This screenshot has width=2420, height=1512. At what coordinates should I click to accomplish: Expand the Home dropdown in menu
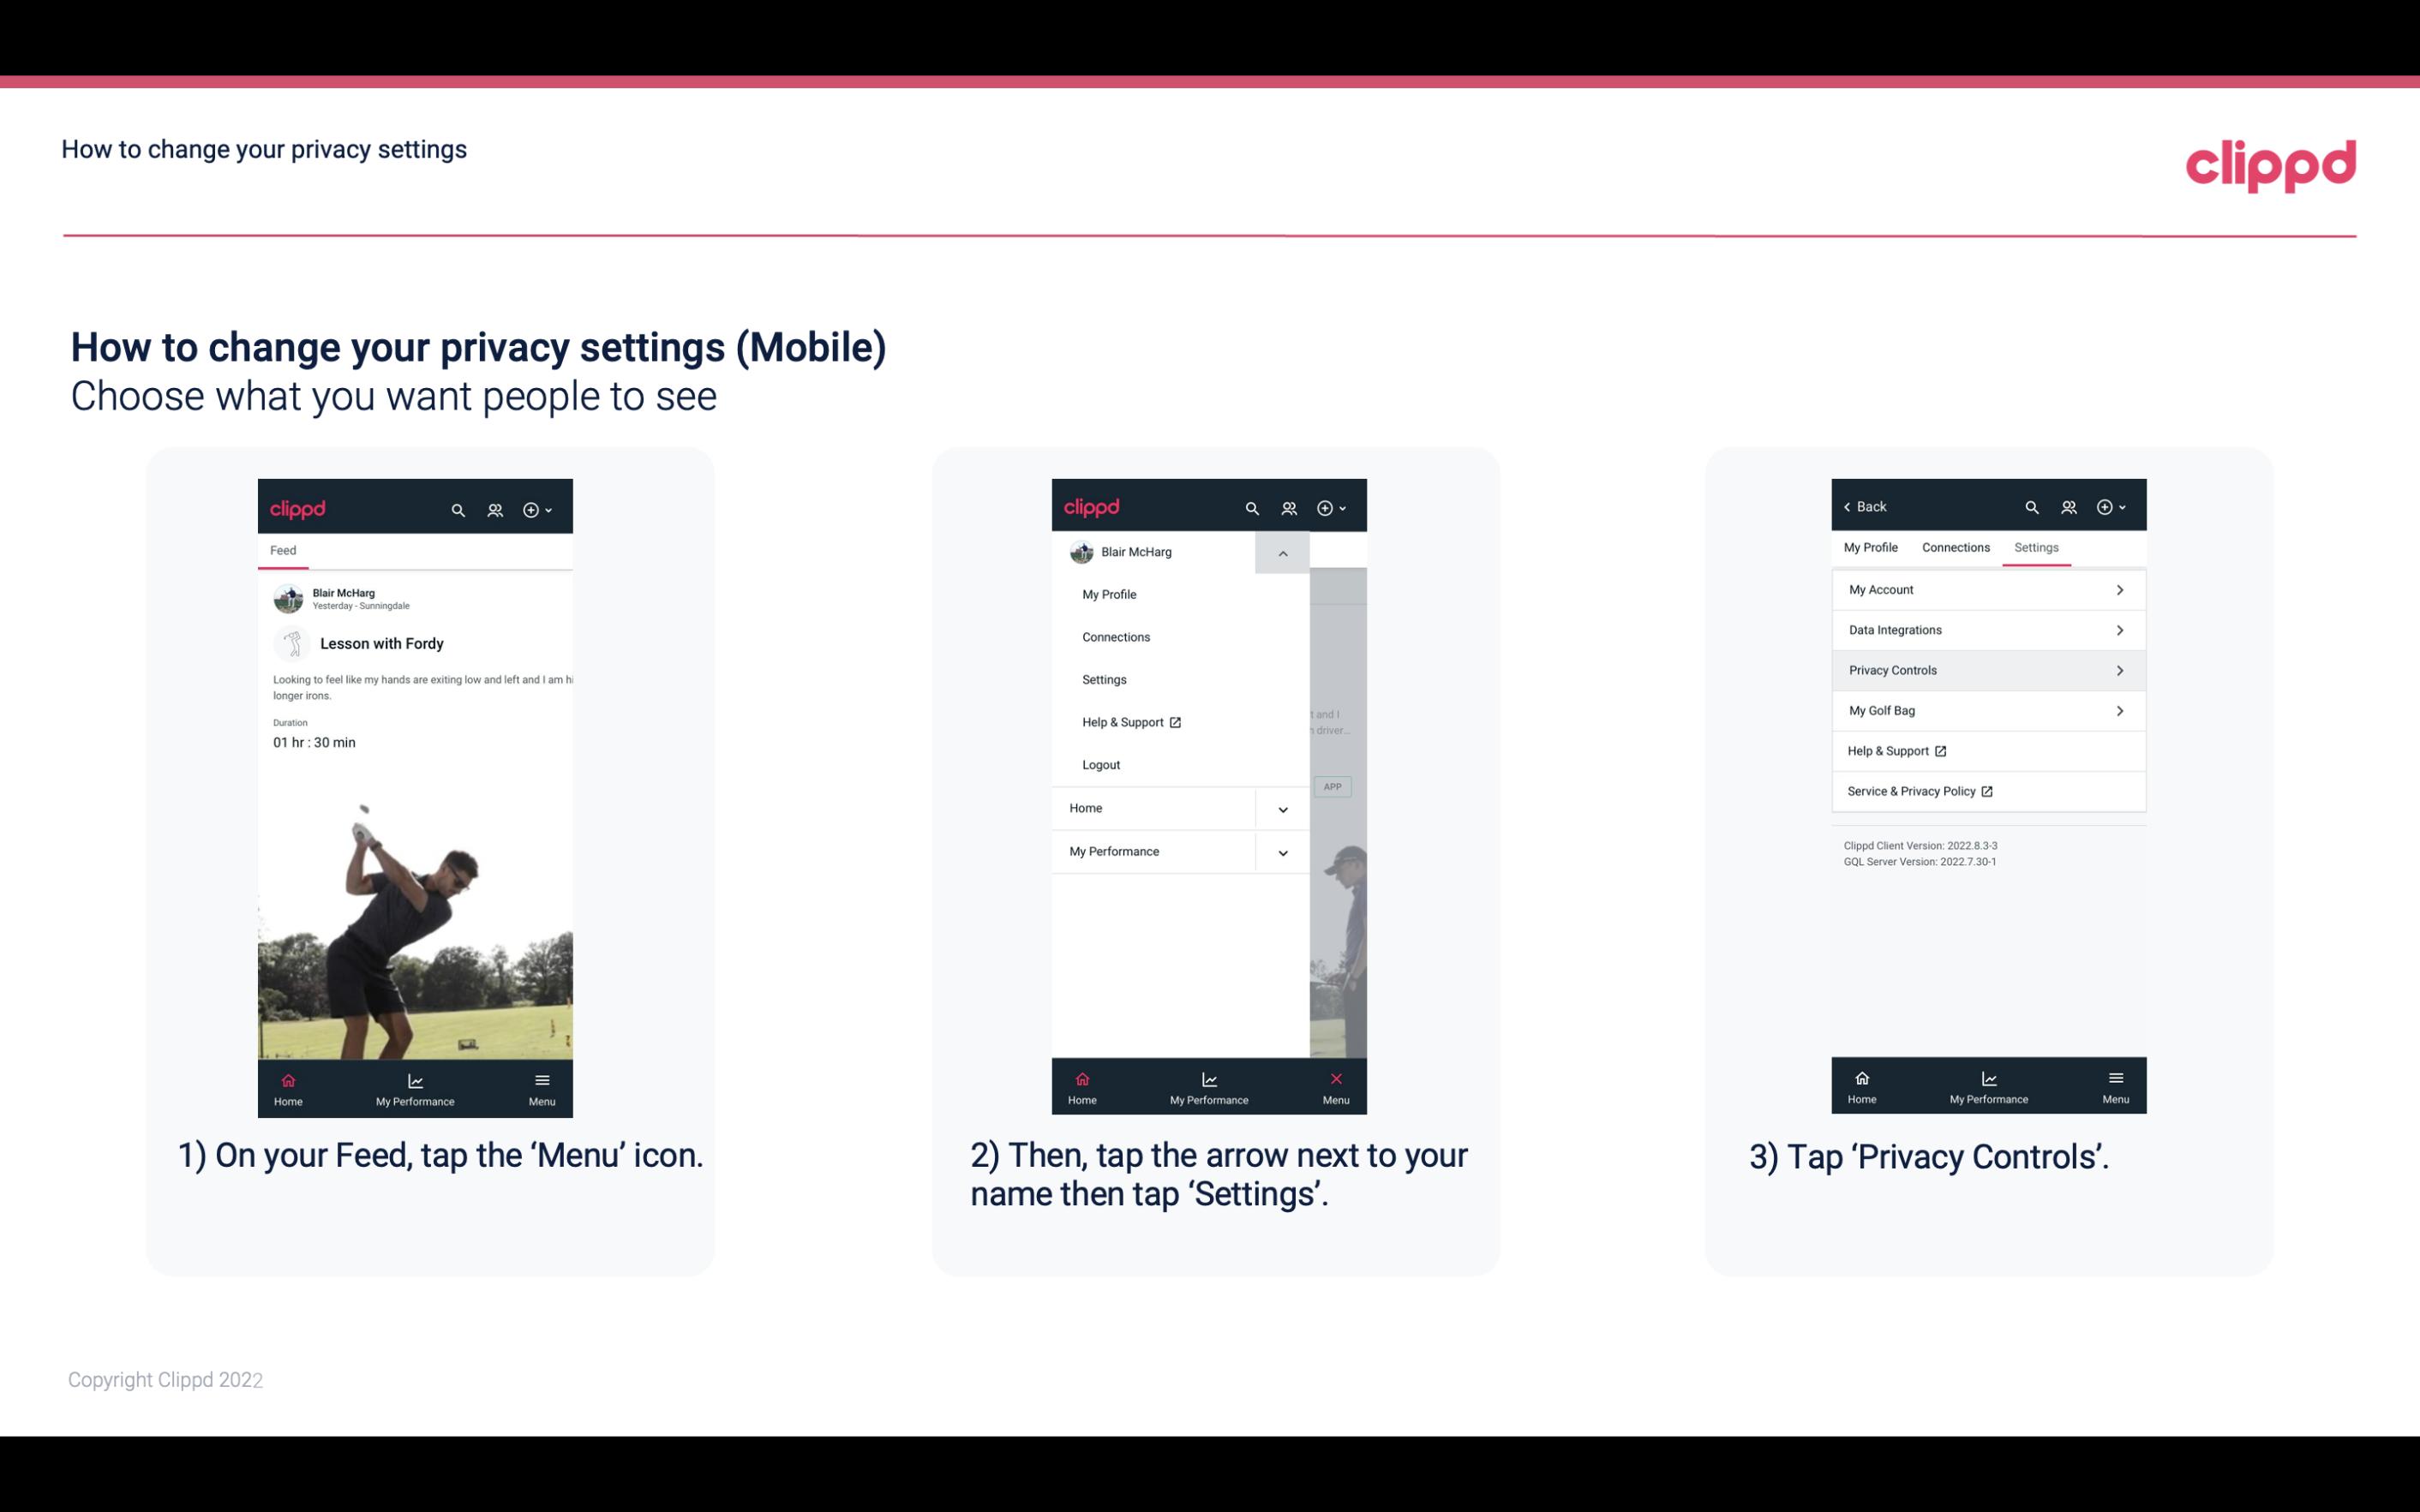coord(1282,806)
